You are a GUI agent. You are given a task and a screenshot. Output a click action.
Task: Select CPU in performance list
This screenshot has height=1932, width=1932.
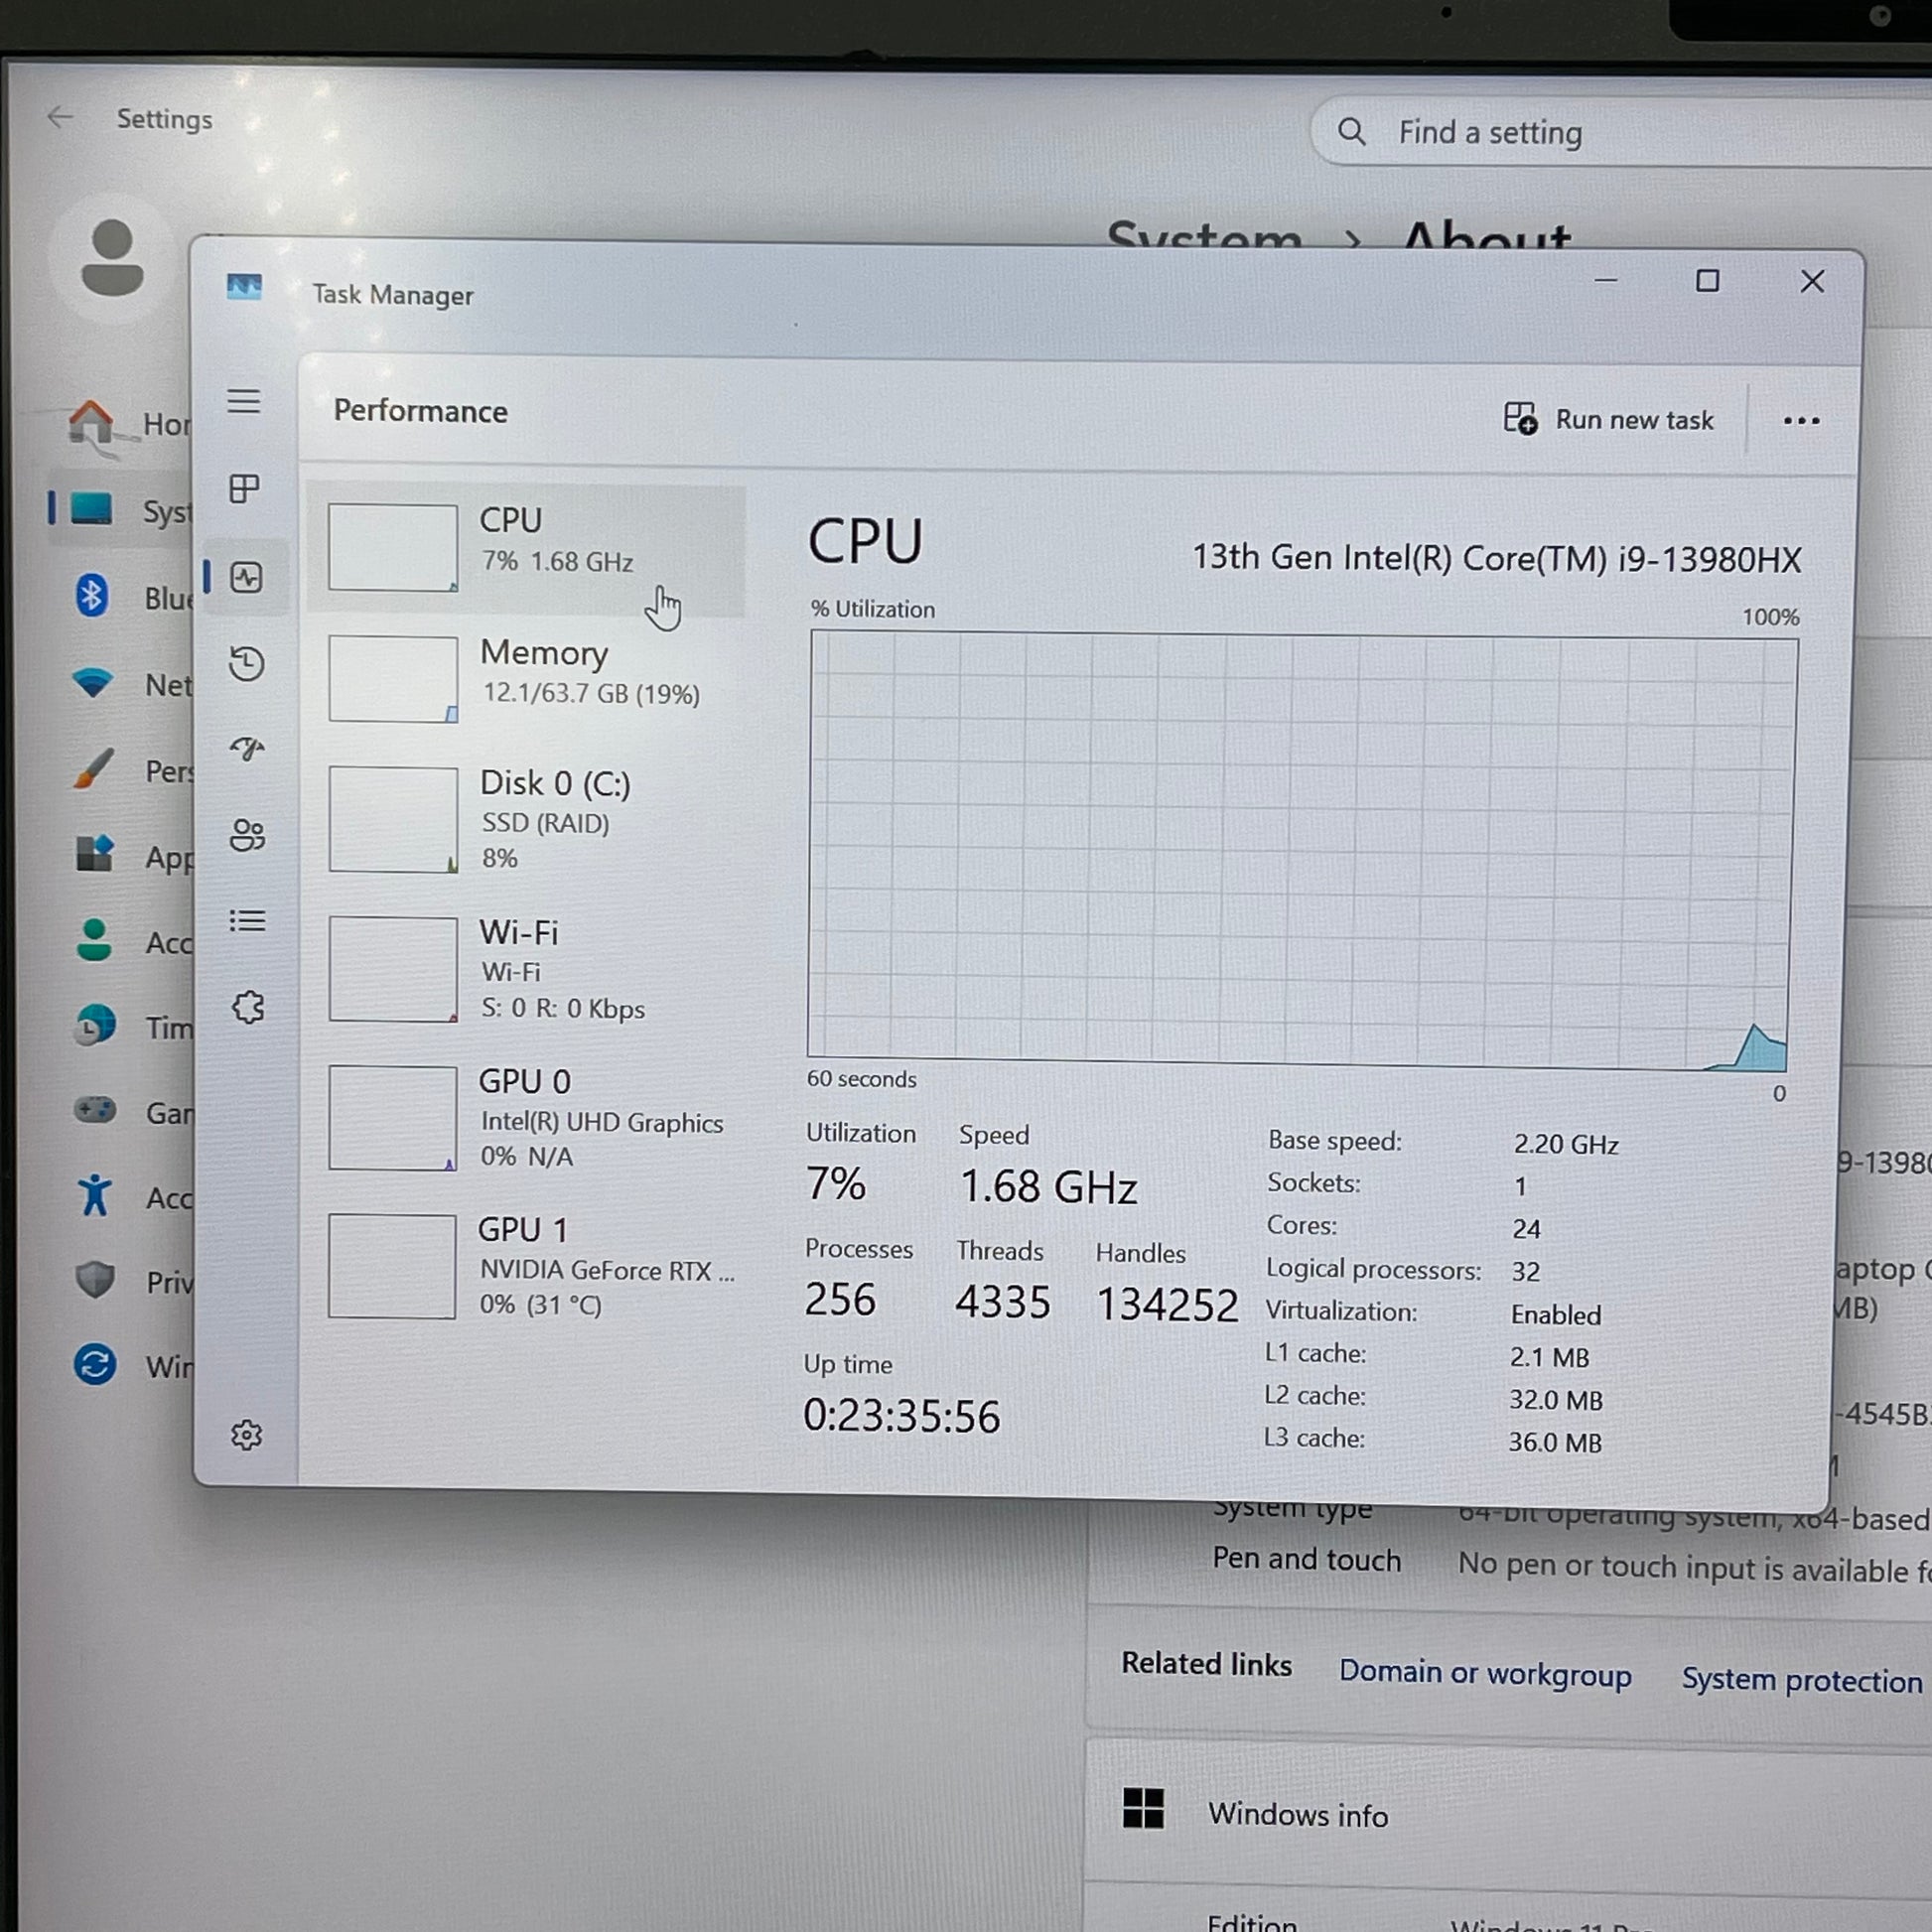pos(527,548)
